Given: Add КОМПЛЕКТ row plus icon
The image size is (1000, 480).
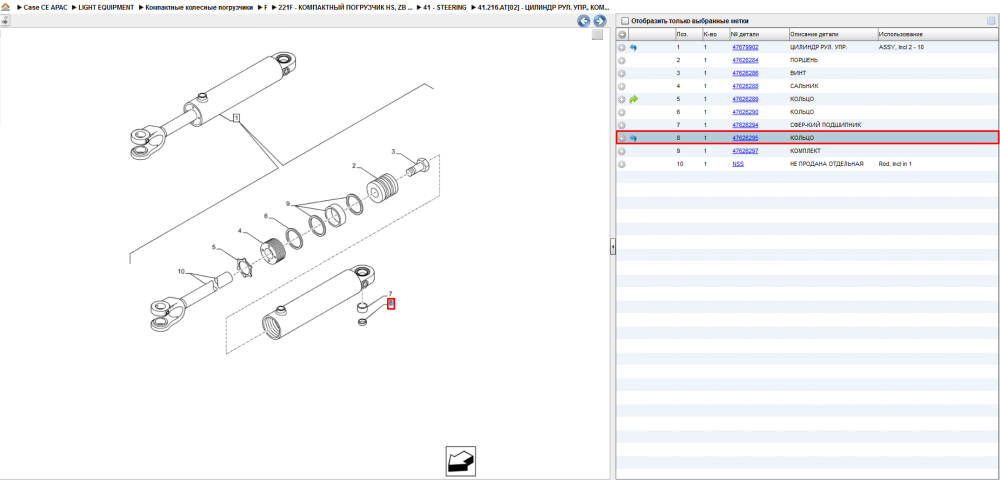Looking at the screenshot, I should 622,151.
